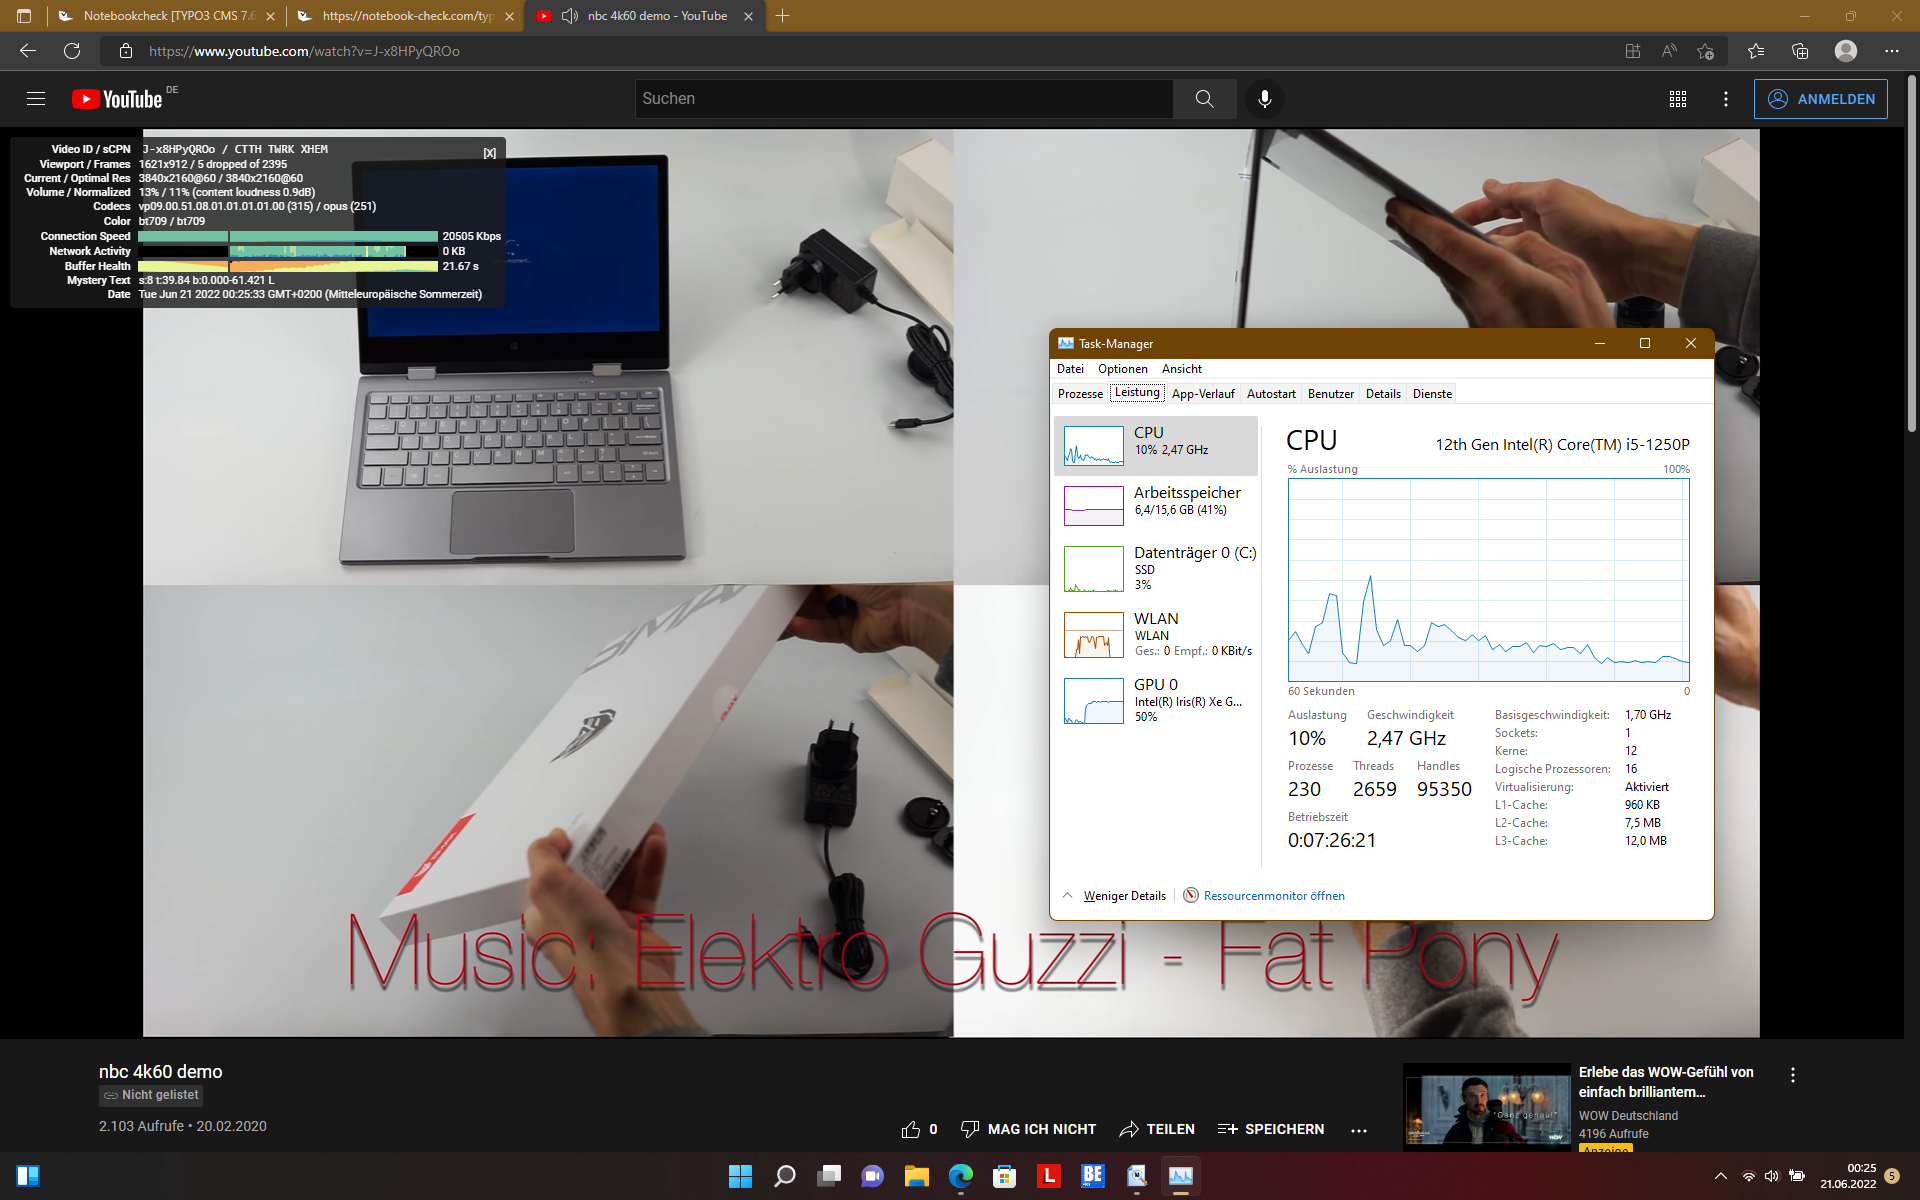Mute the tab via the speaker icon
Viewport: 1920px width, 1200px height.
(570, 16)
